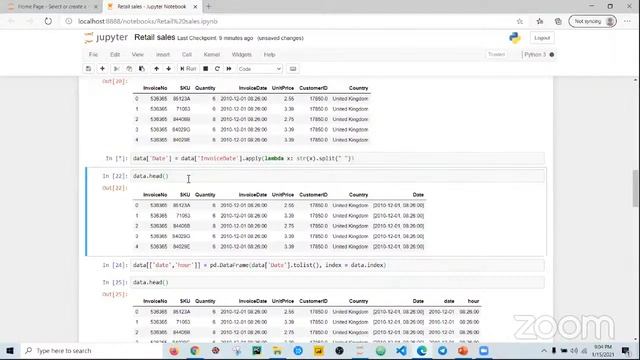Open PowerPoint from the taskbar

click(x=463, y=351)
